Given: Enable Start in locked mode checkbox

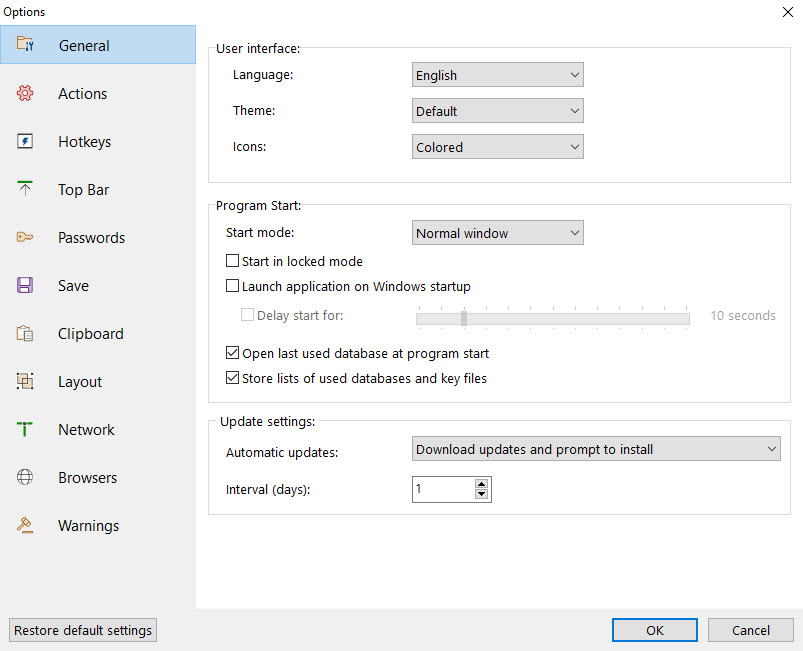Looking at the screenshot, I should 233,261.
